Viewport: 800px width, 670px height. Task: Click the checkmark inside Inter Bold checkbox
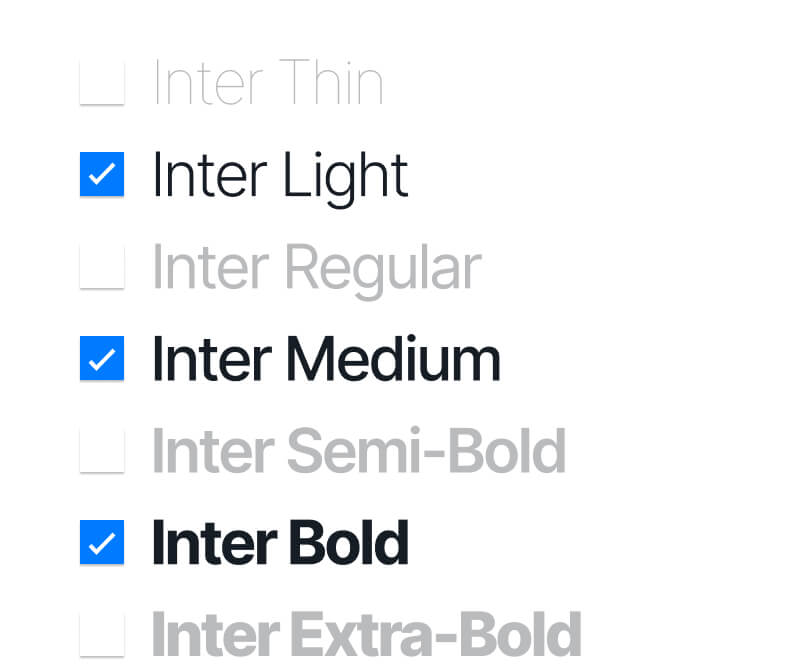101,543
